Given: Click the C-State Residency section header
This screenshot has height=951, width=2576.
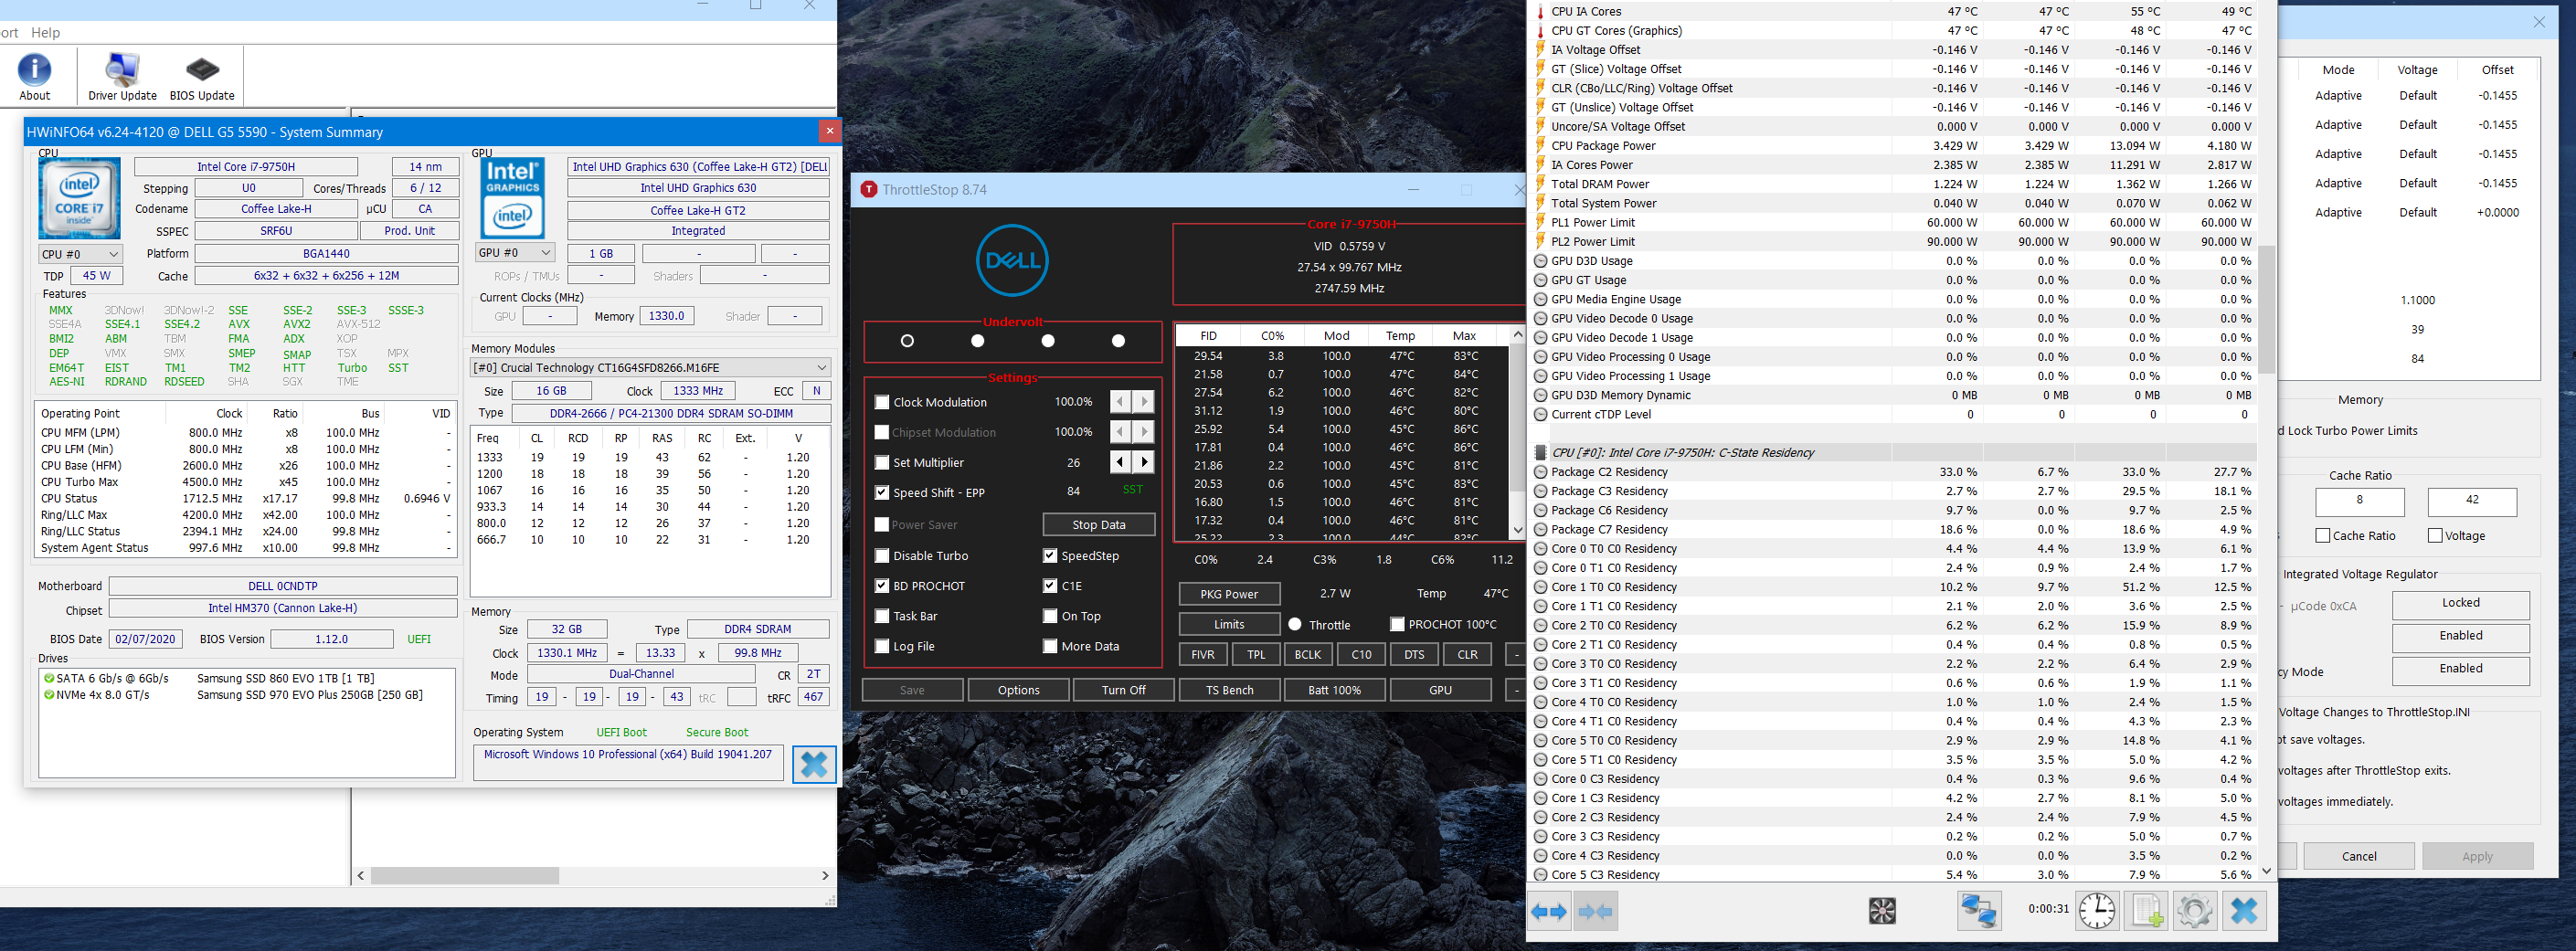Looking at the screenshot, I should [1894, 453].
